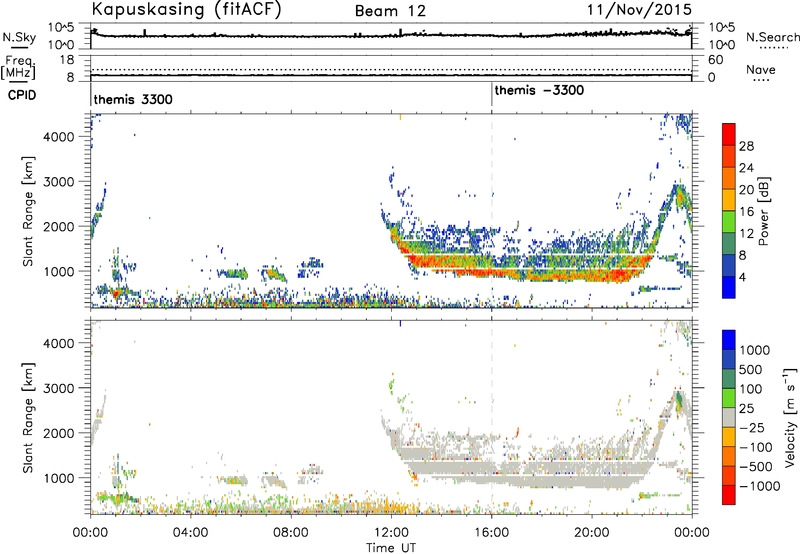Select the 'themis -3300' CPID marker
The height and width of the screenshot is (554, 800).
(539, 90)
